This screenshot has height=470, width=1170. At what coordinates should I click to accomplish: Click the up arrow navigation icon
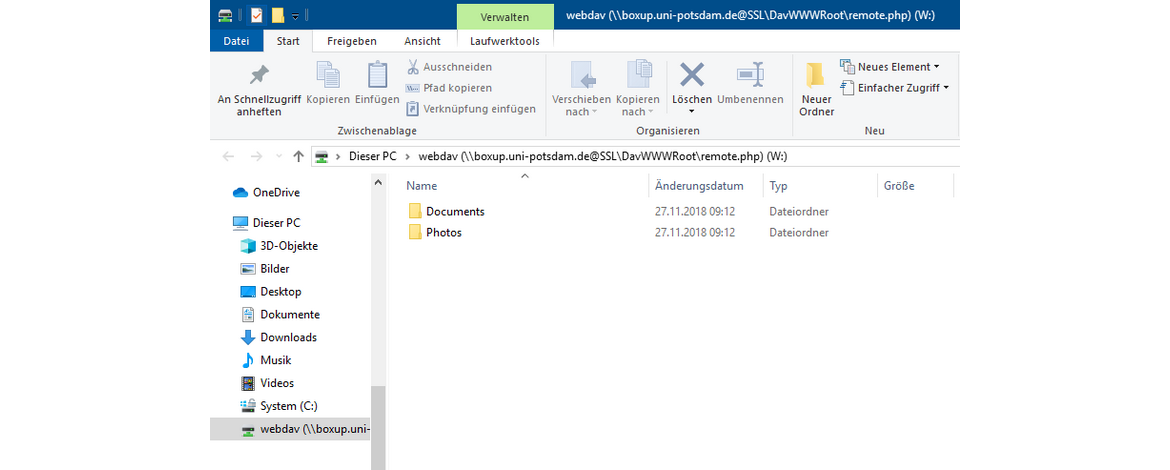pos(298,157)
